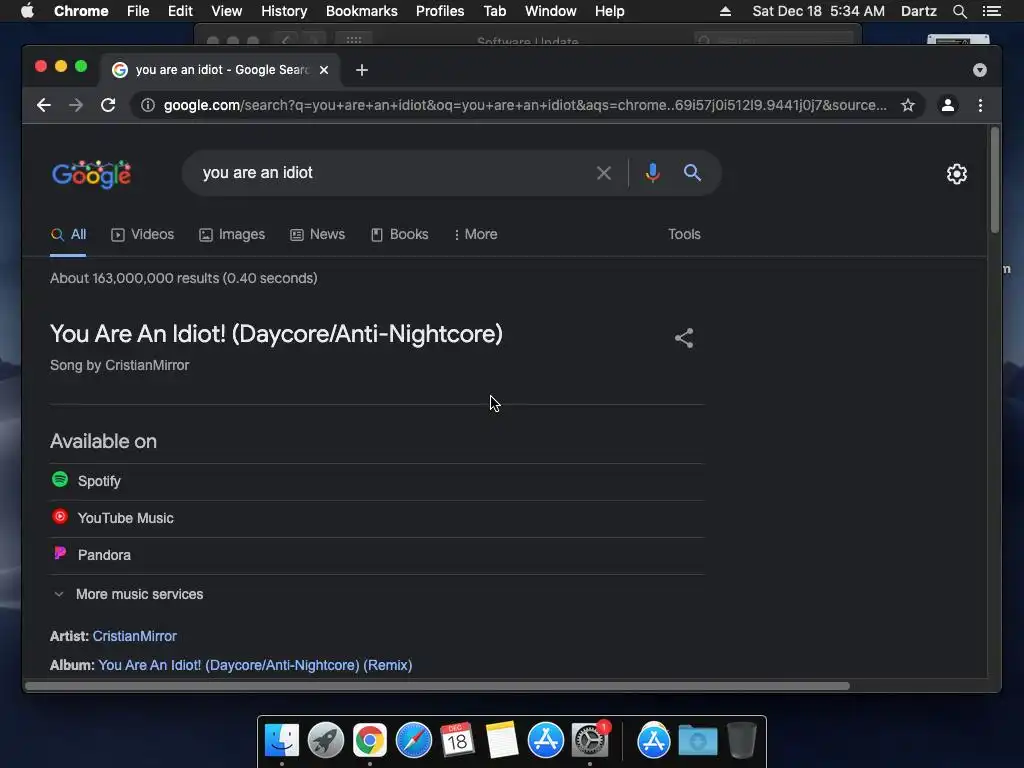1024x768 pixels.
Task: Open the History menu
Action: (284, 11)
